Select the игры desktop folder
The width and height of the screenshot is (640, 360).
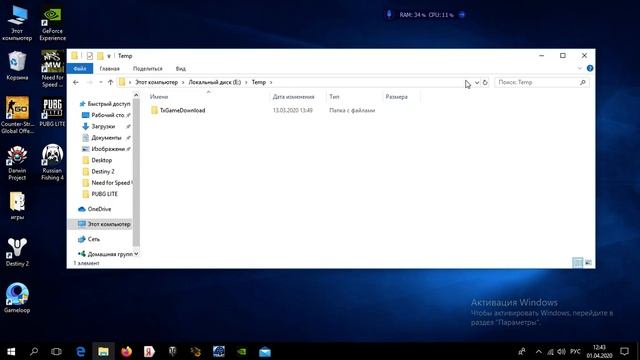tap(17, 206)
